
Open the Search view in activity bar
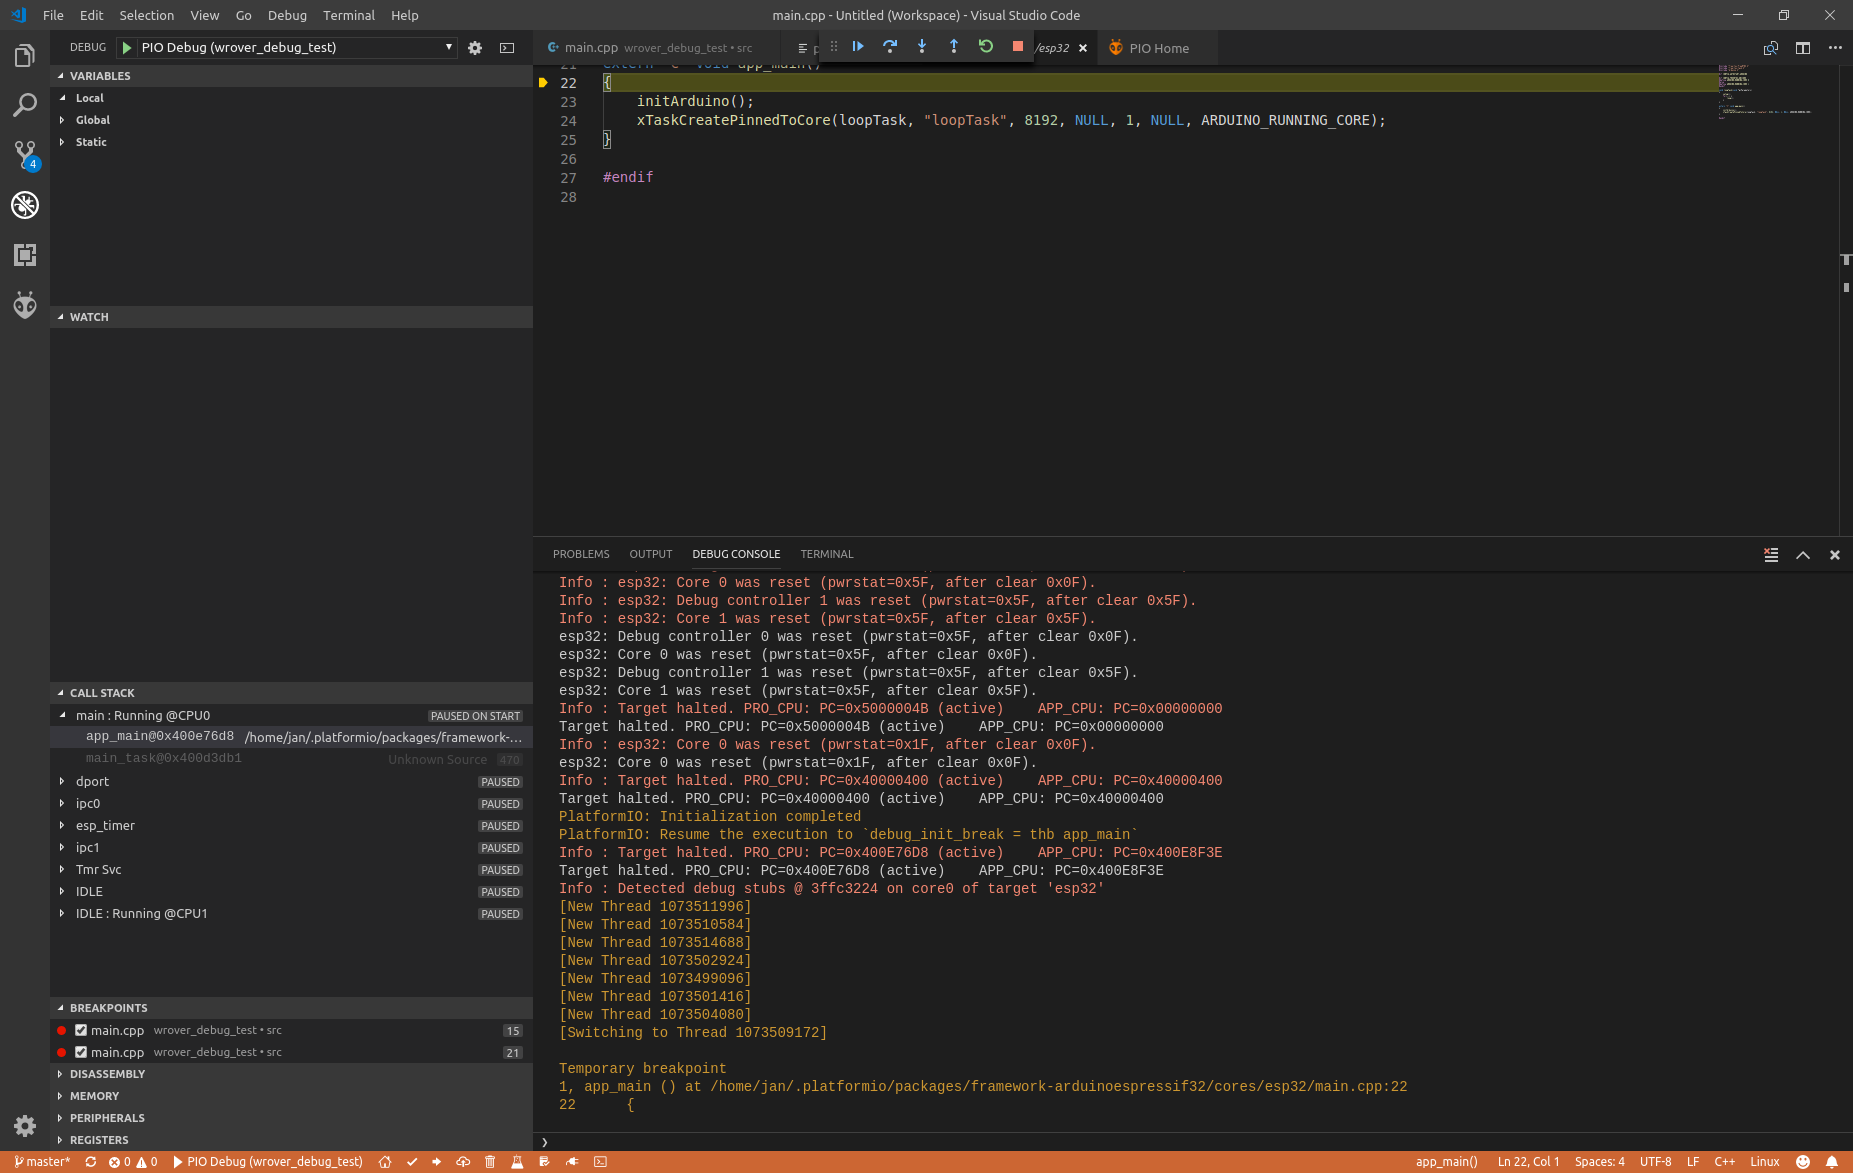point(25,106)
